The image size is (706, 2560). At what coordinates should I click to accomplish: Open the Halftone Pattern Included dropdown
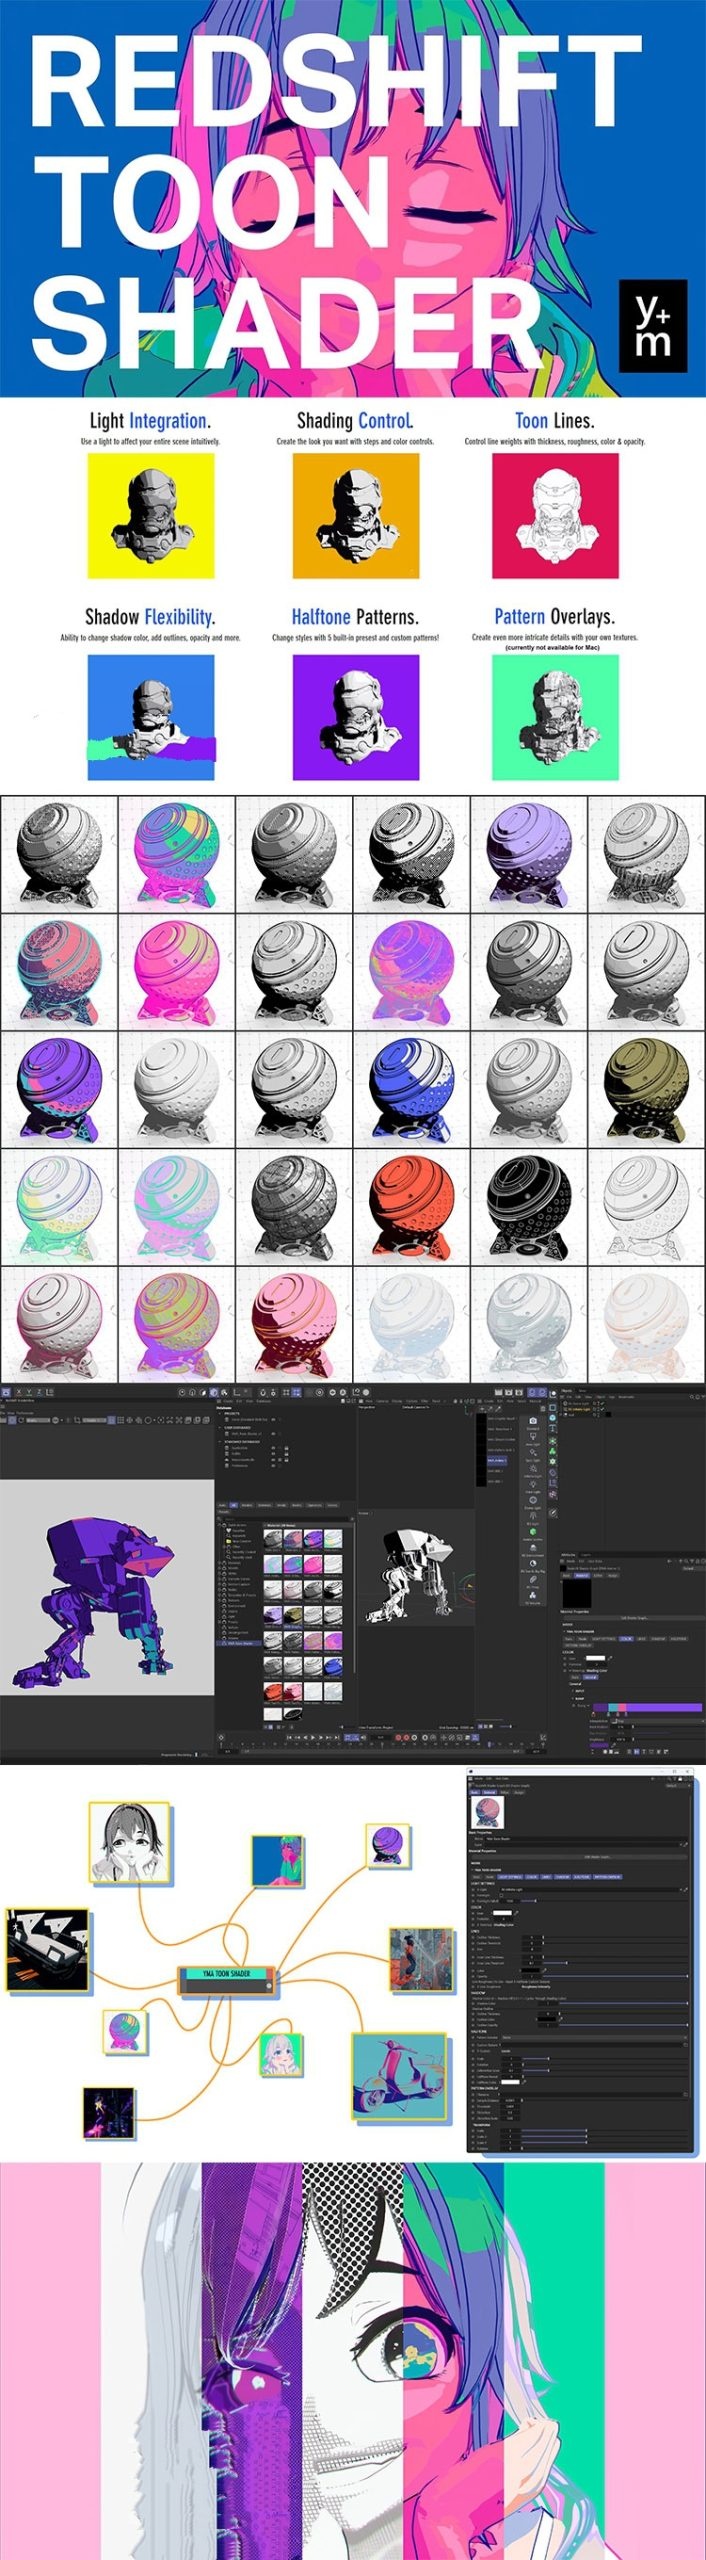[x=595, y=2037]
